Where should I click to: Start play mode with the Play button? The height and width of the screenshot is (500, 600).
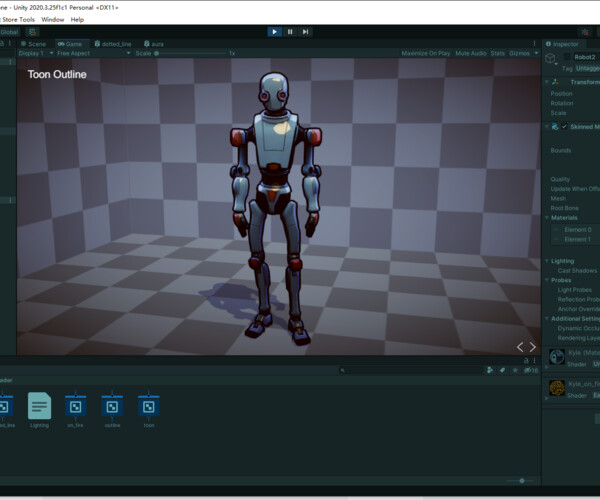tap(274, 32)
